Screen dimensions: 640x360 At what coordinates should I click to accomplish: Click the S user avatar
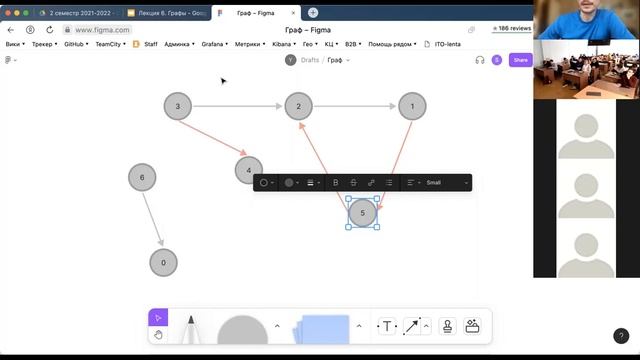tap(497, 60)
